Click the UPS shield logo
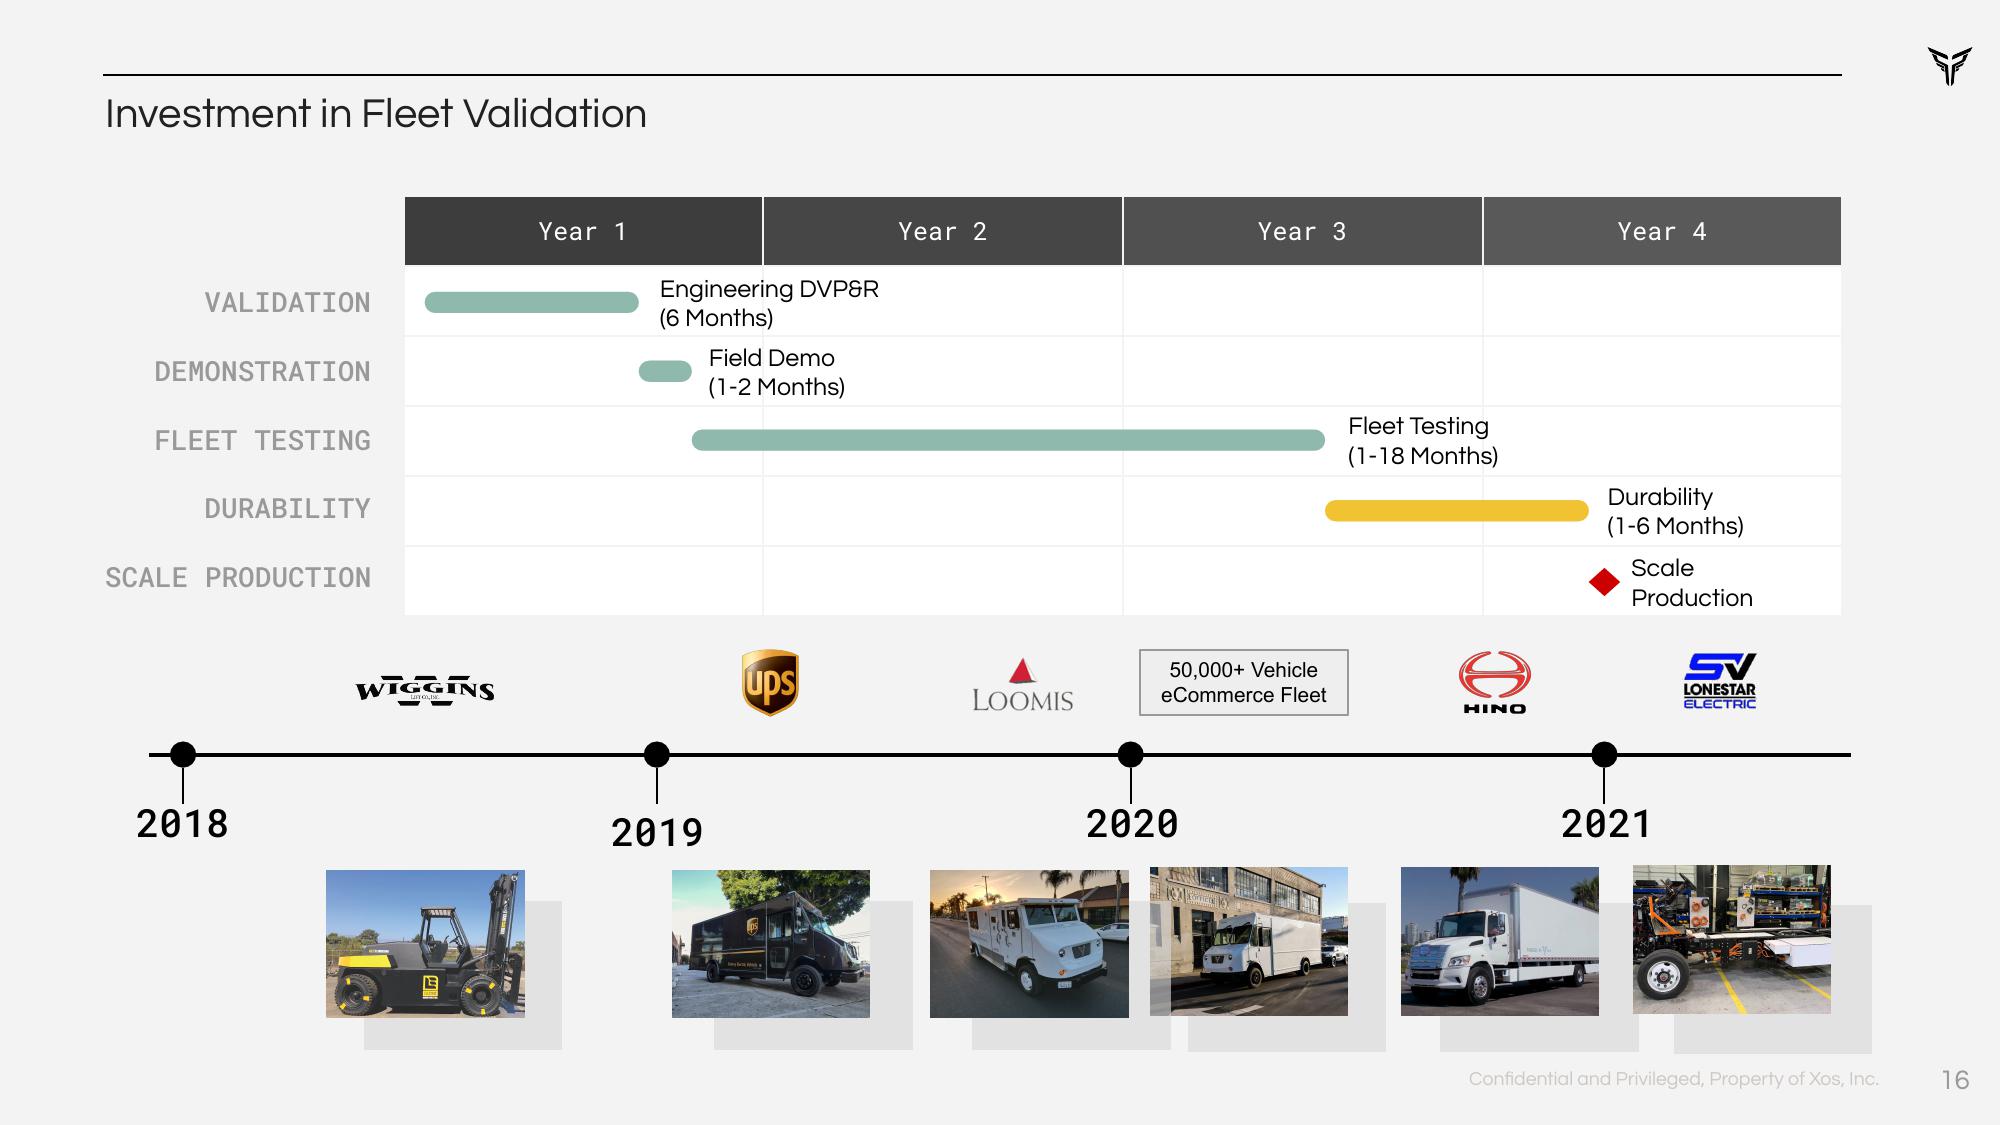This screenshot has width=2000, height=1125. tap(770, 683)
